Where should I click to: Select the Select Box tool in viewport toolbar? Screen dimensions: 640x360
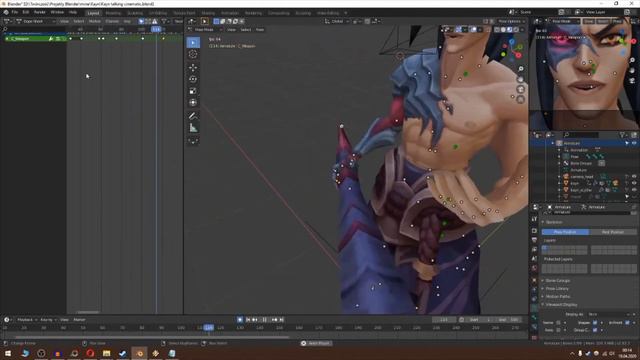click(x=193, y=42)
